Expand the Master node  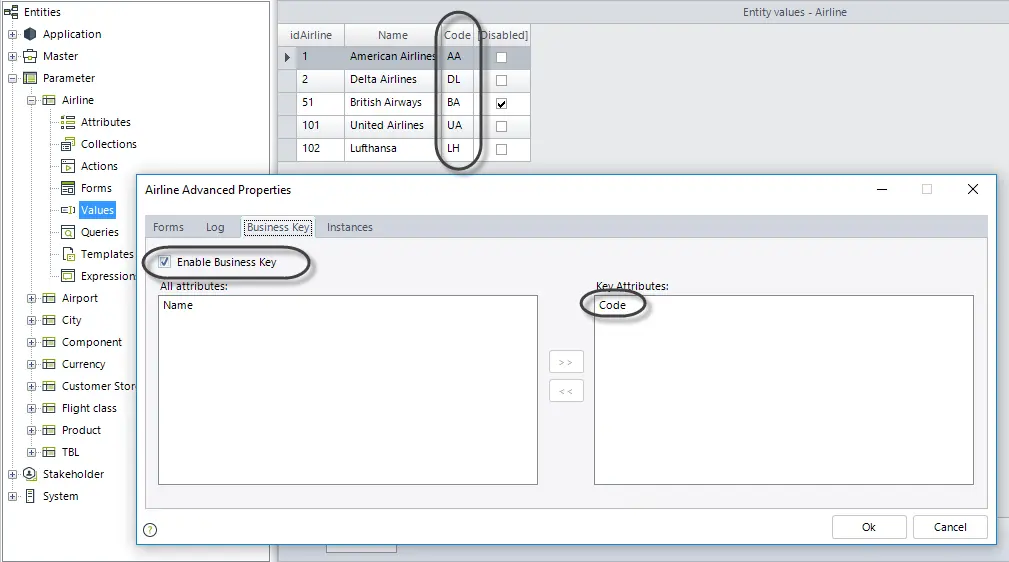pyautogui.click(x=12, y=57)
